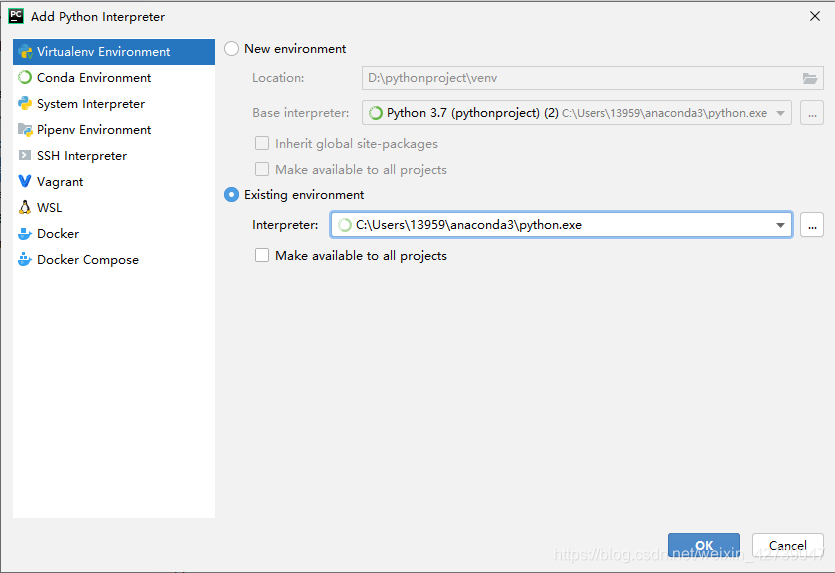The width and height of the screenshot is (835, 573).
Task: Click the System Interpreter python icon
Action: (25, 104)
